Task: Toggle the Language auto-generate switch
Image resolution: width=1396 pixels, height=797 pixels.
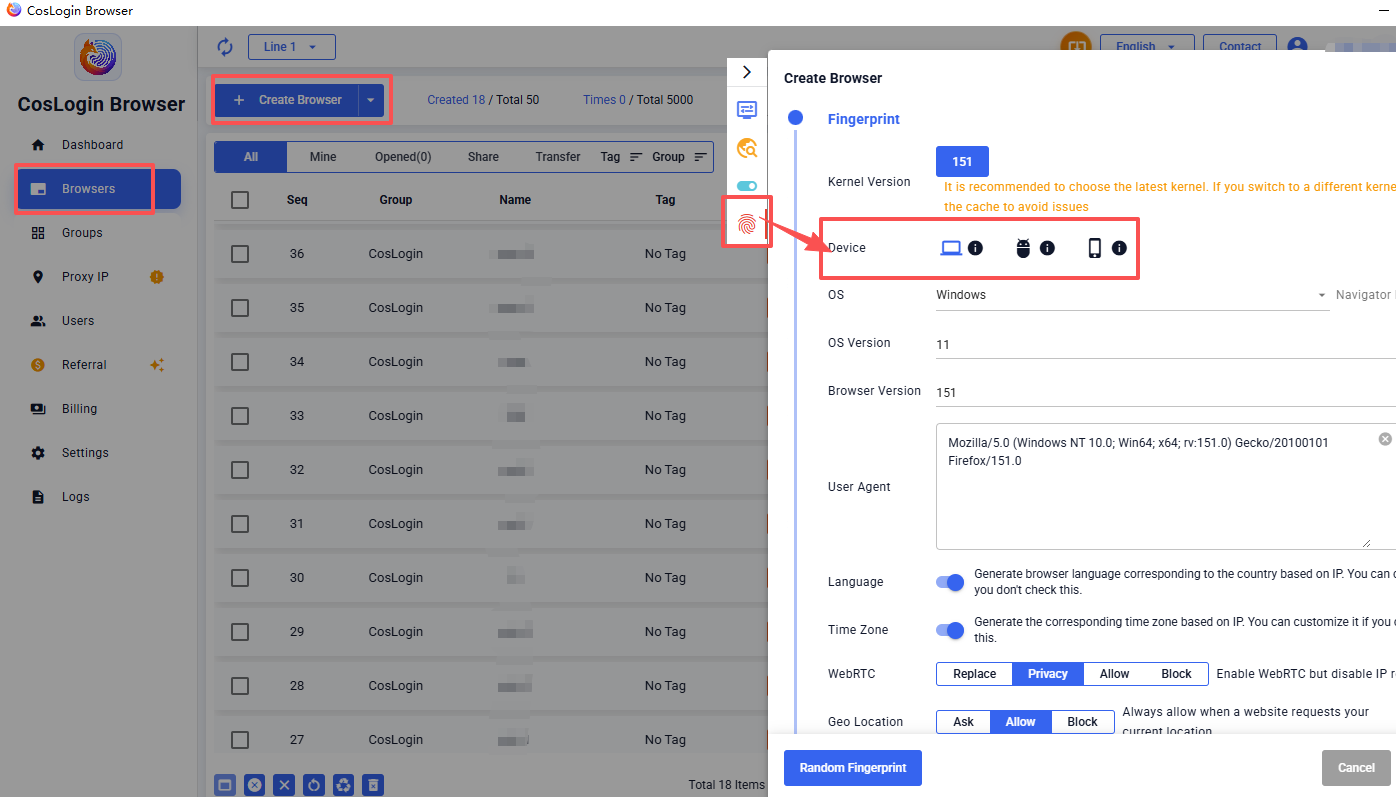Action: point(950,582)
